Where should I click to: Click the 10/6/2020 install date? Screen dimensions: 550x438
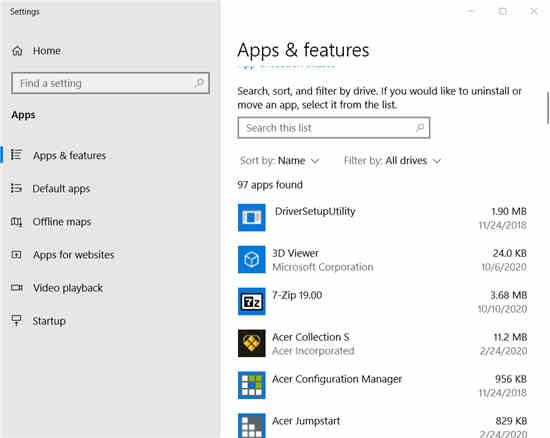(x=504, y=267)
